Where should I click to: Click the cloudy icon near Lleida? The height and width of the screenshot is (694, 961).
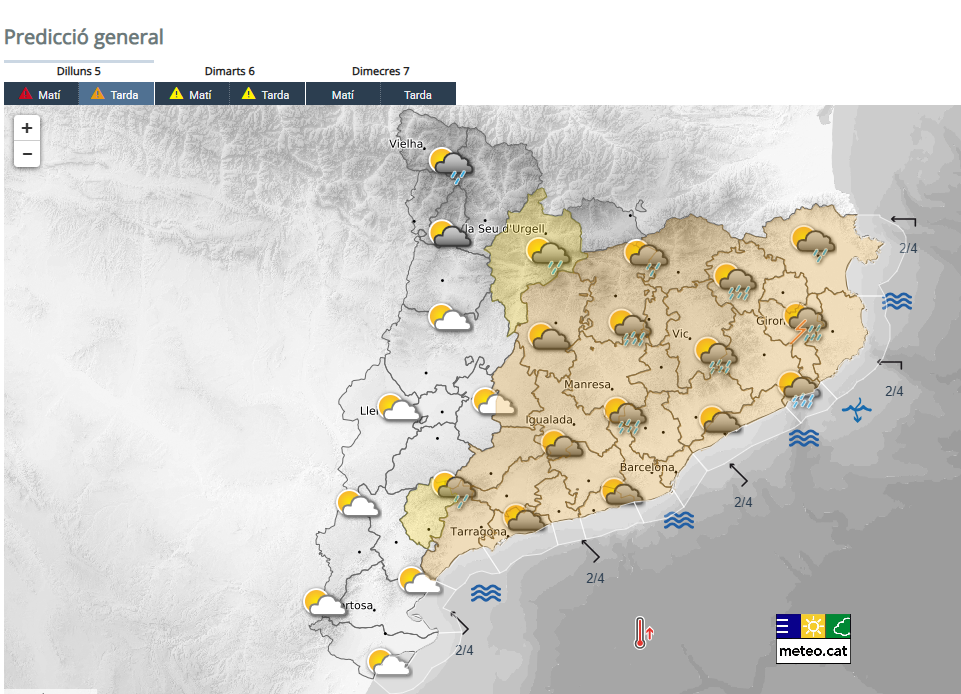[x=398, y=407]
